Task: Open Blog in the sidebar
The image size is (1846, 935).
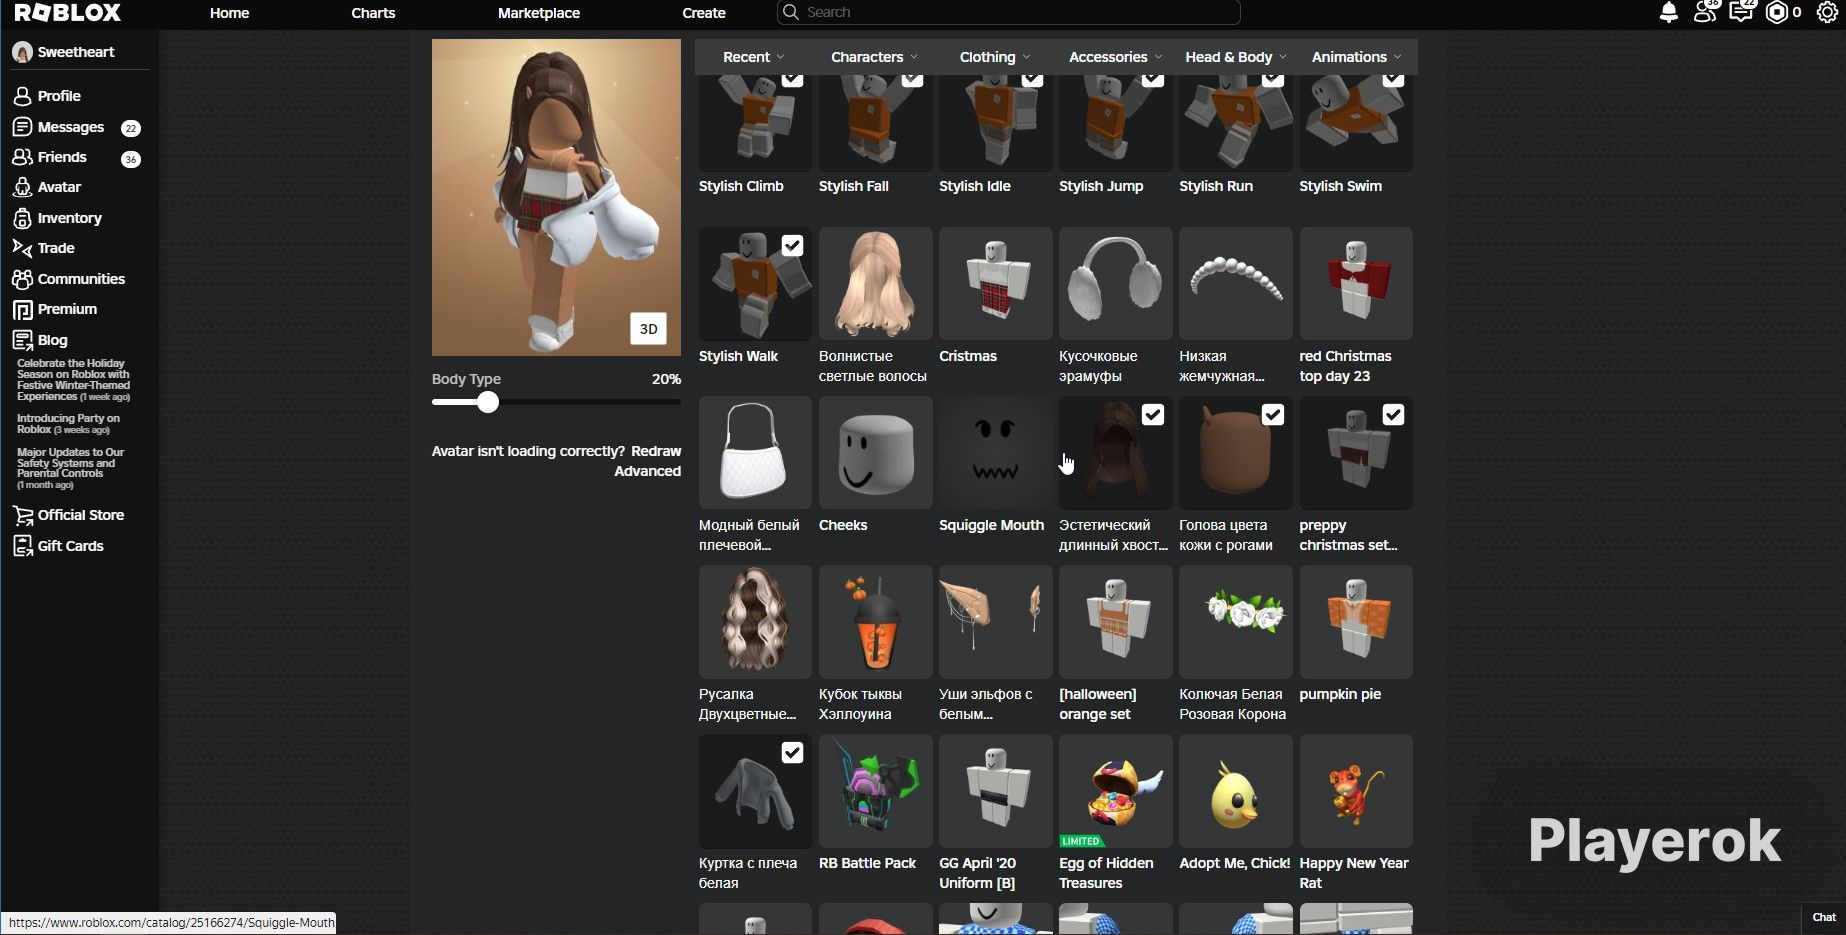Action: click(52, 340)
